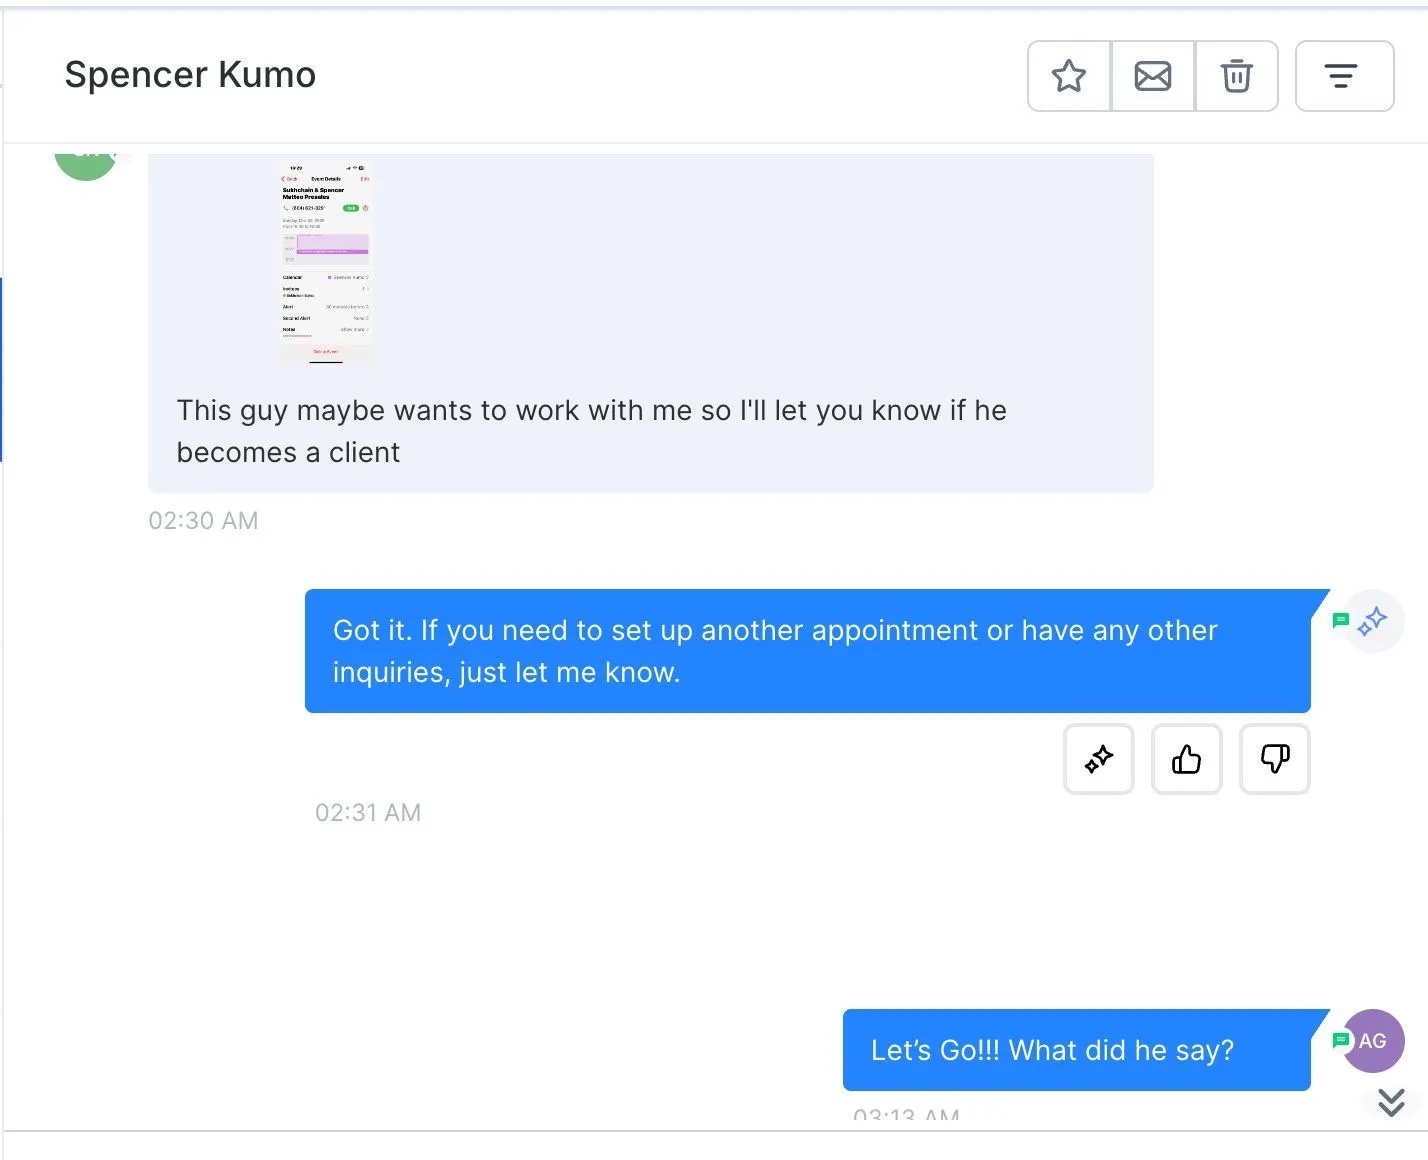1428x1160 pixels.
Task: Click the 02:31 AM timestamp
Action: point(368,813)
